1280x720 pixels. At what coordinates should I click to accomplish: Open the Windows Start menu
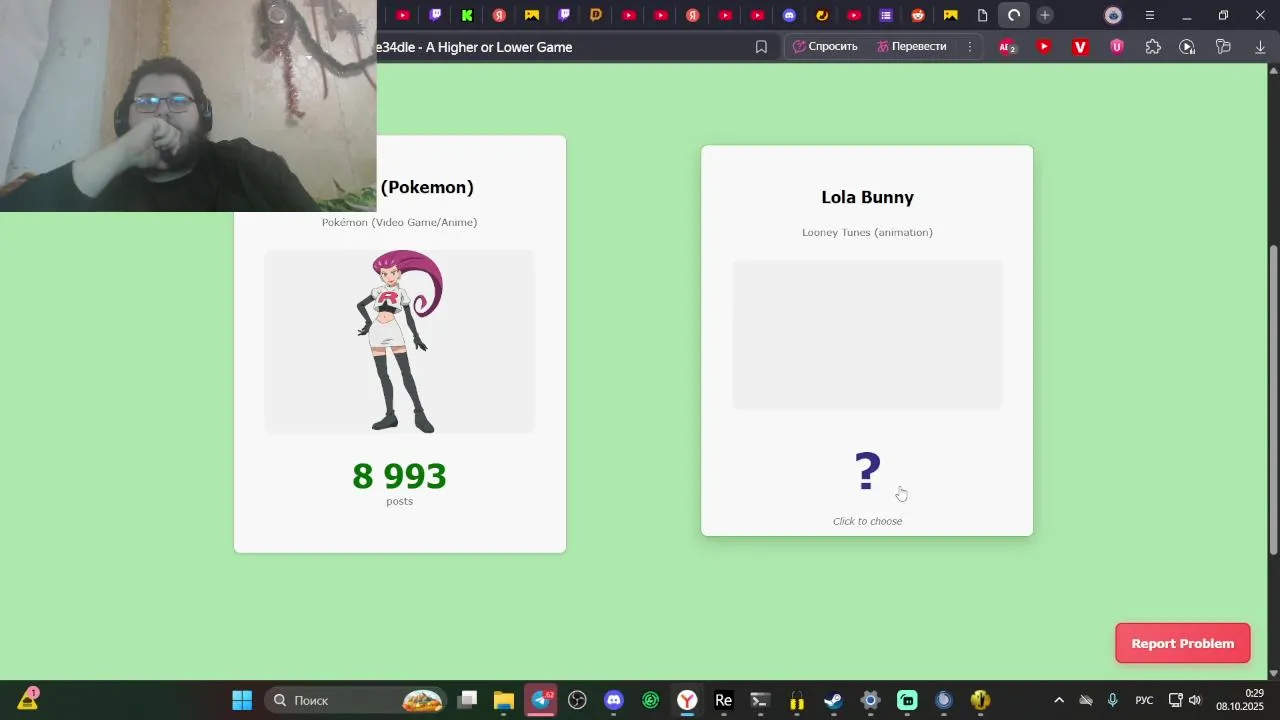coord(242,700)
